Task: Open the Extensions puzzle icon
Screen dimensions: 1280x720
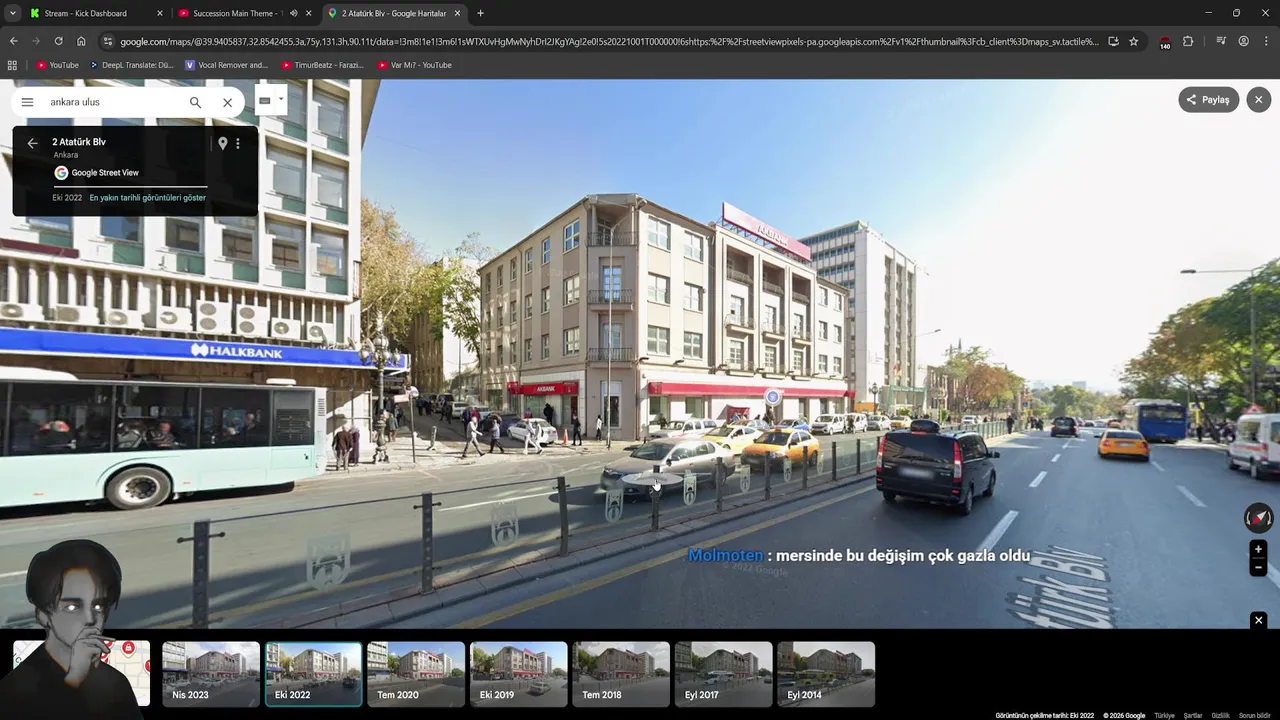Action: point(1188,41)
